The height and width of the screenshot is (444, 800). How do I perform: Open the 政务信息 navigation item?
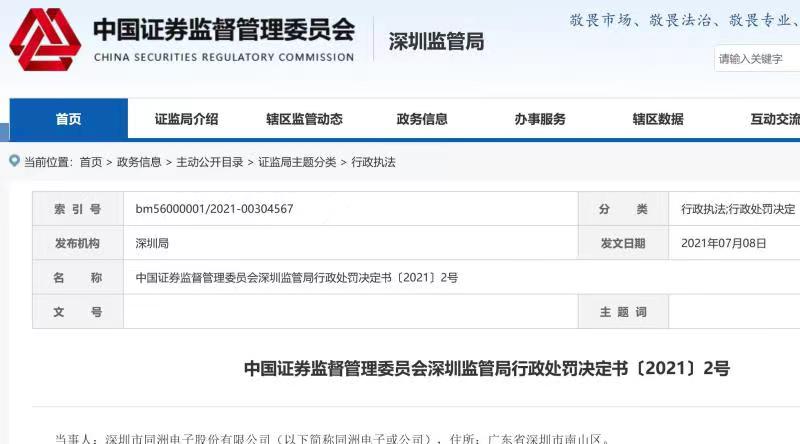point(422,119)
